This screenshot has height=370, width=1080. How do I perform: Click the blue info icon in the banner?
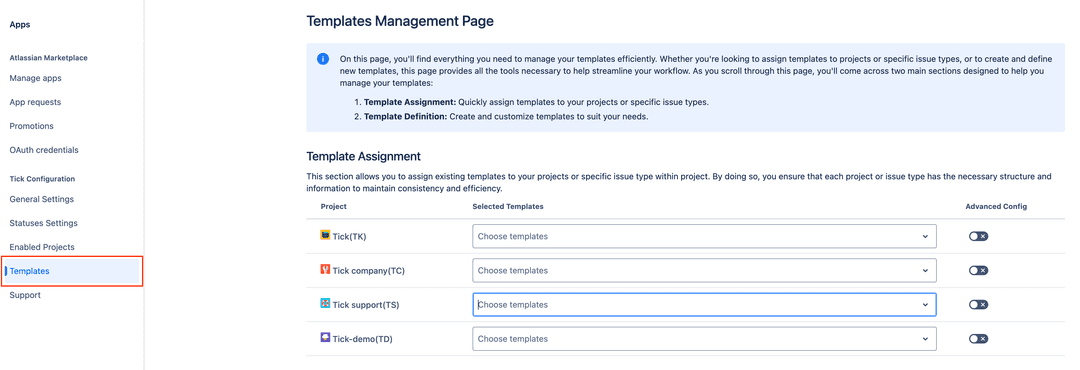point(322,59)
